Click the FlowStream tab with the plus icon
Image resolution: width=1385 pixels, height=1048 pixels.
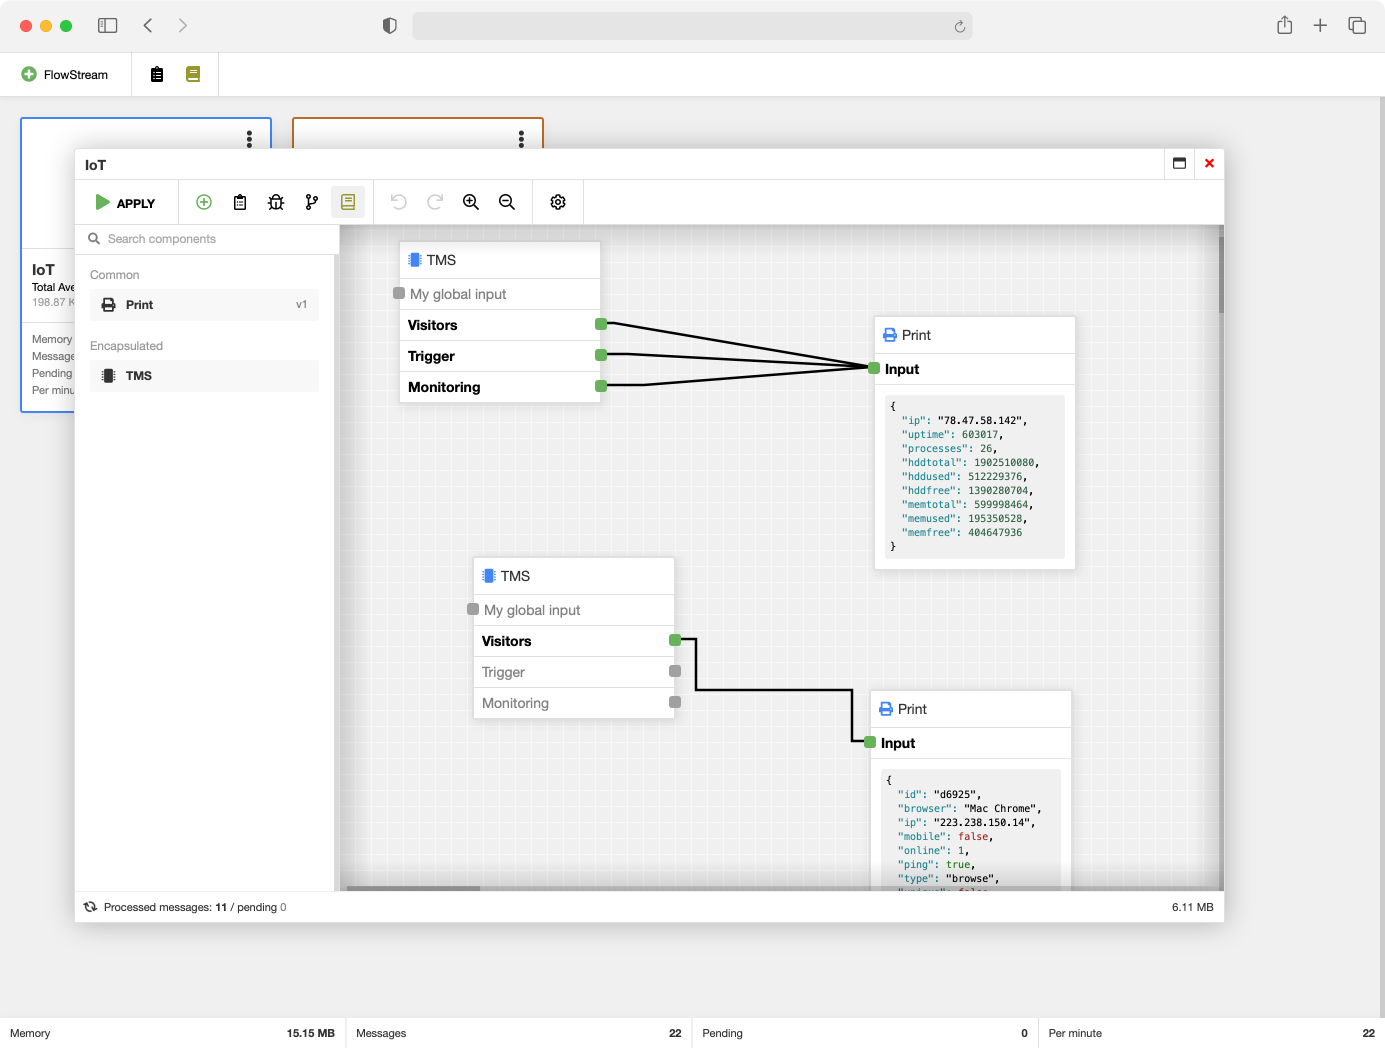[65, 75]
